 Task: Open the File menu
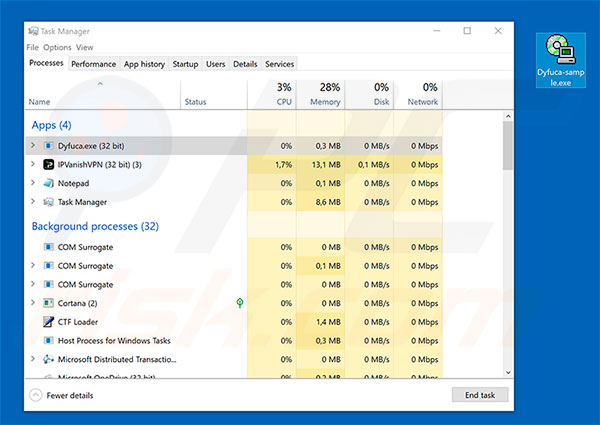coord(33,47)
